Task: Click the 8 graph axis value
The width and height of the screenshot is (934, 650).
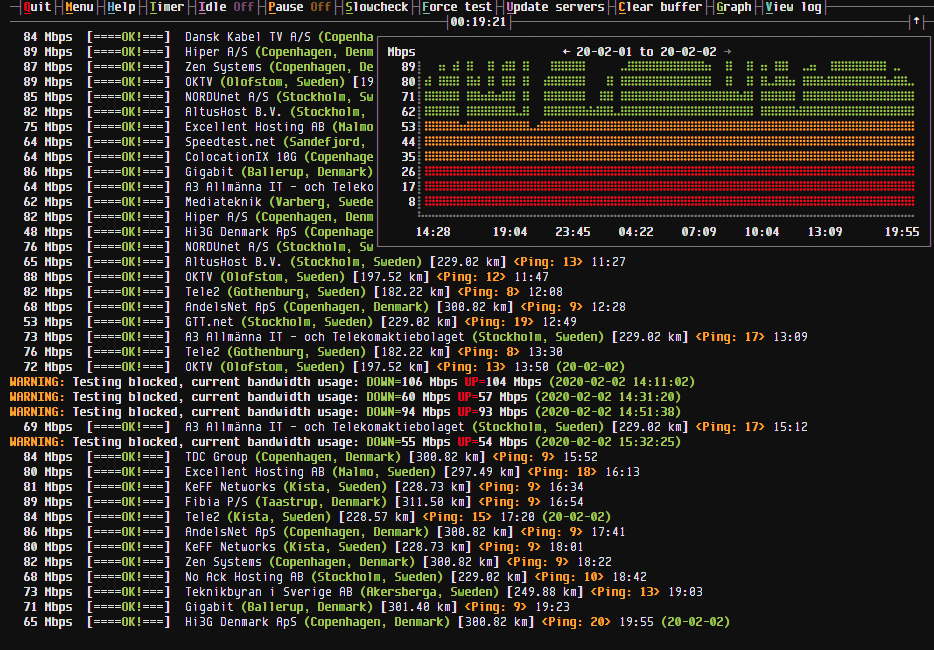Action: (x=412, y=202)
